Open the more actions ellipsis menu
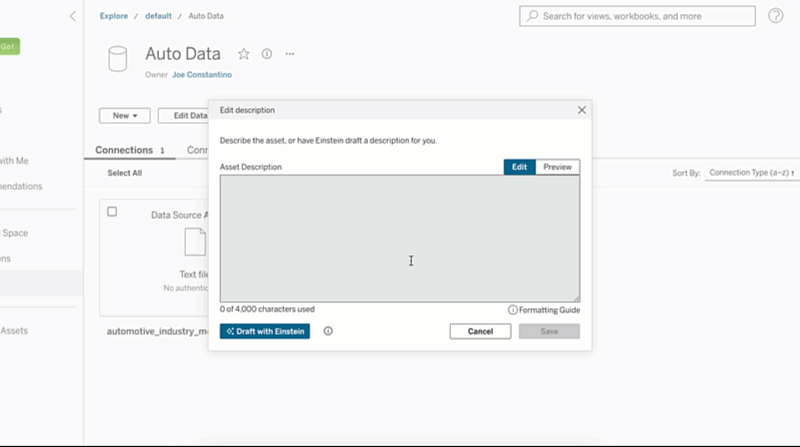 click(x=290, y=54)
